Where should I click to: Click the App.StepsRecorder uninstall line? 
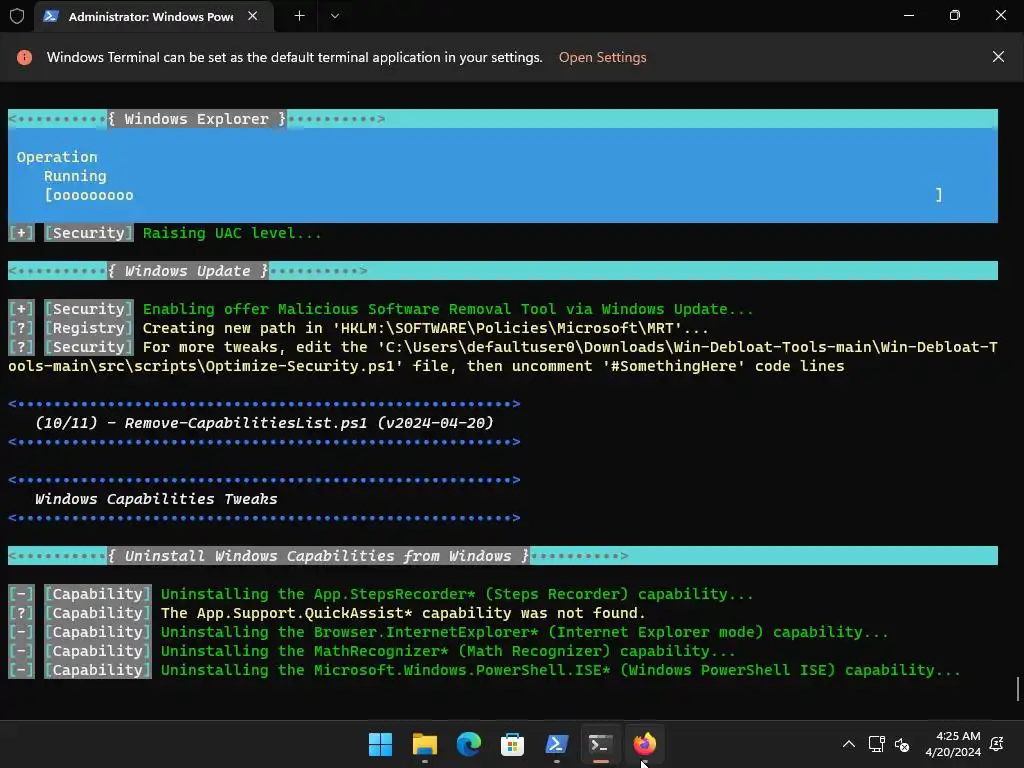click(x=456, y=594)
